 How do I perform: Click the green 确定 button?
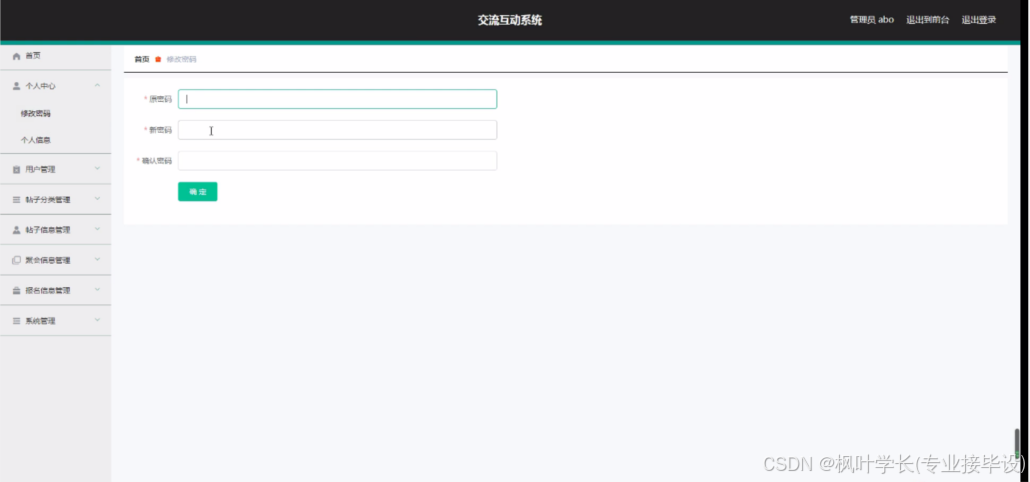[x=198, y=192]
